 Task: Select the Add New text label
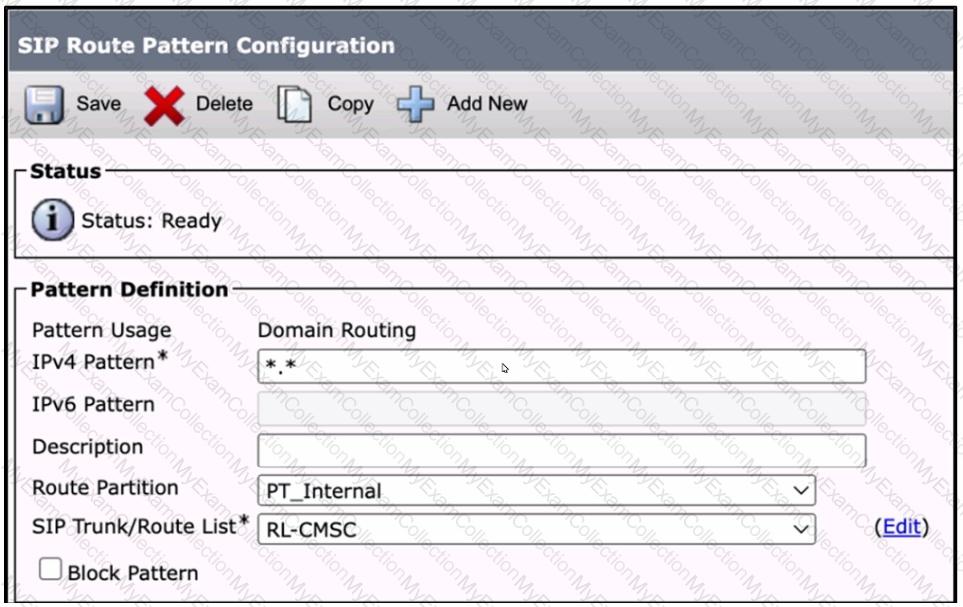pyautogui.click(x=487, y=104)
